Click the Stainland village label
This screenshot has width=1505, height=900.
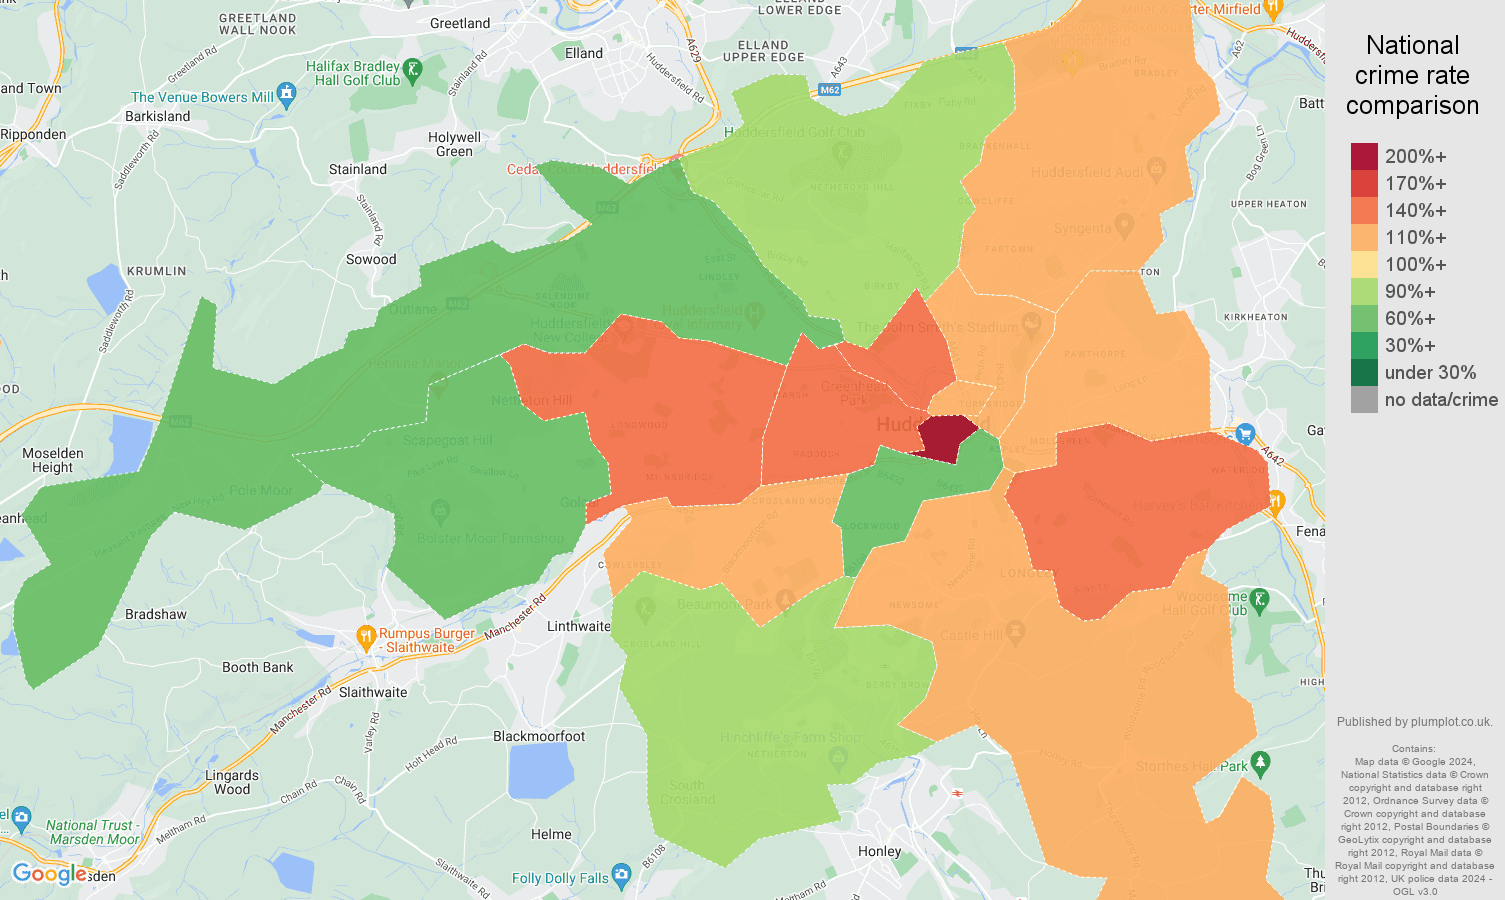point(358,169)
